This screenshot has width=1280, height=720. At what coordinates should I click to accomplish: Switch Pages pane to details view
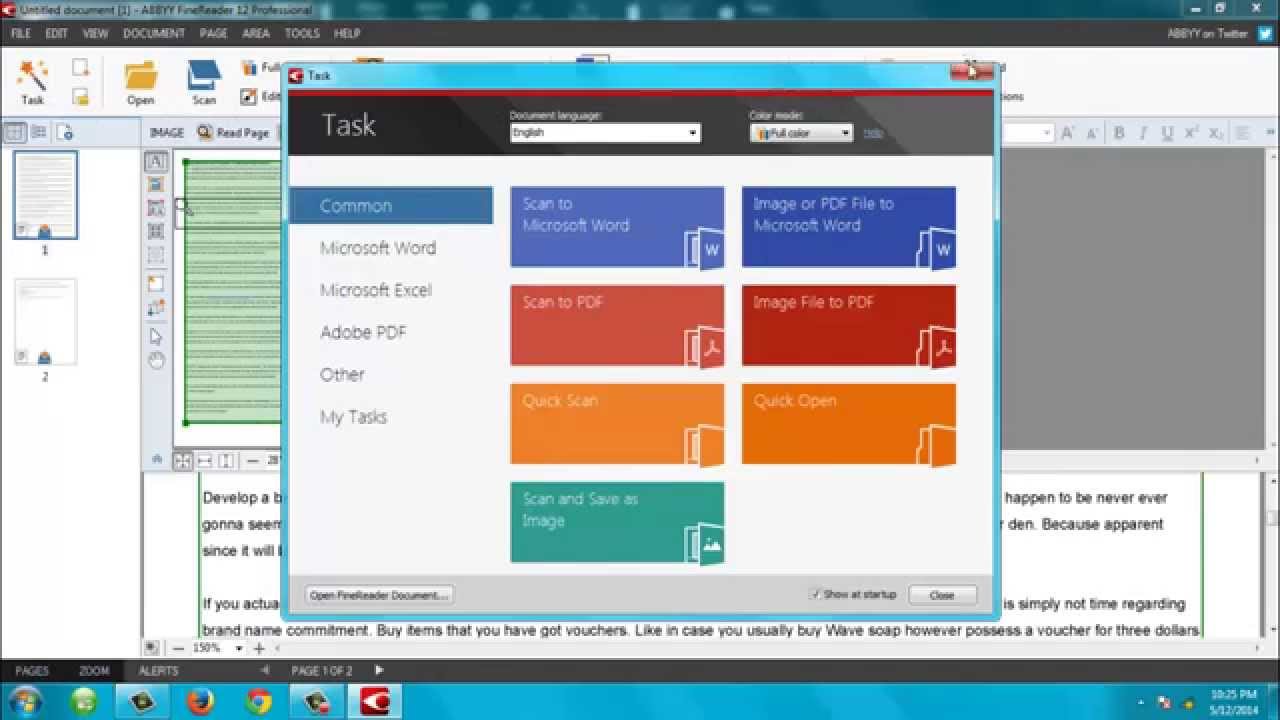(x=39, y=132)
